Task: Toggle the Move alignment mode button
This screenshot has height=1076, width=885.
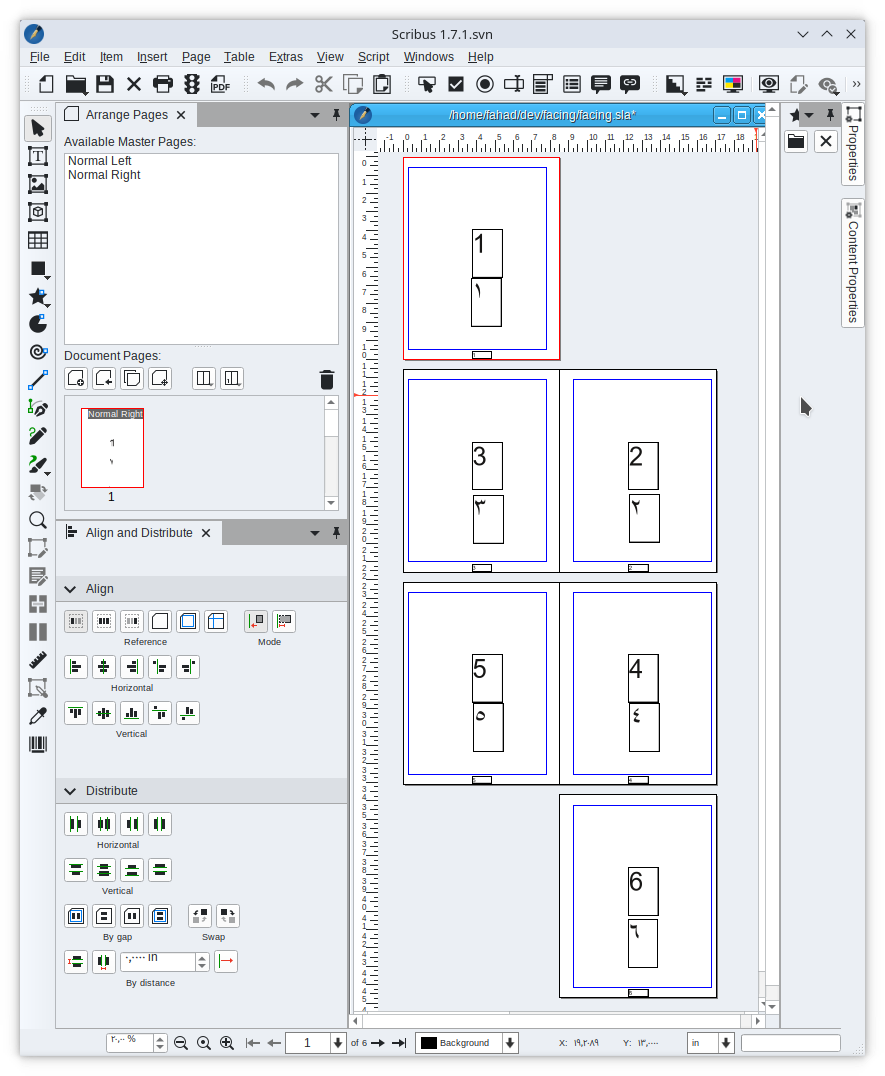Action: click(x=256, y=622)
